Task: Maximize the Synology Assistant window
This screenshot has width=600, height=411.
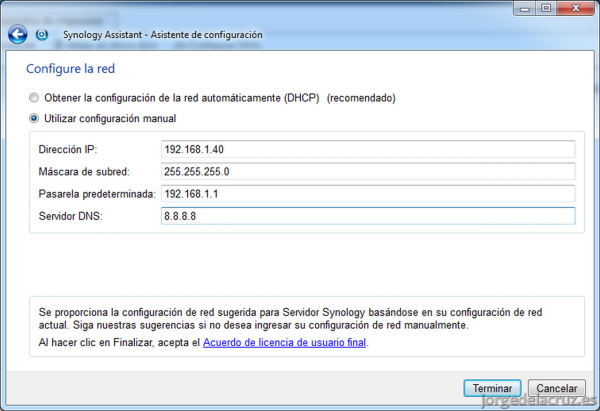Action: point(546,8)
